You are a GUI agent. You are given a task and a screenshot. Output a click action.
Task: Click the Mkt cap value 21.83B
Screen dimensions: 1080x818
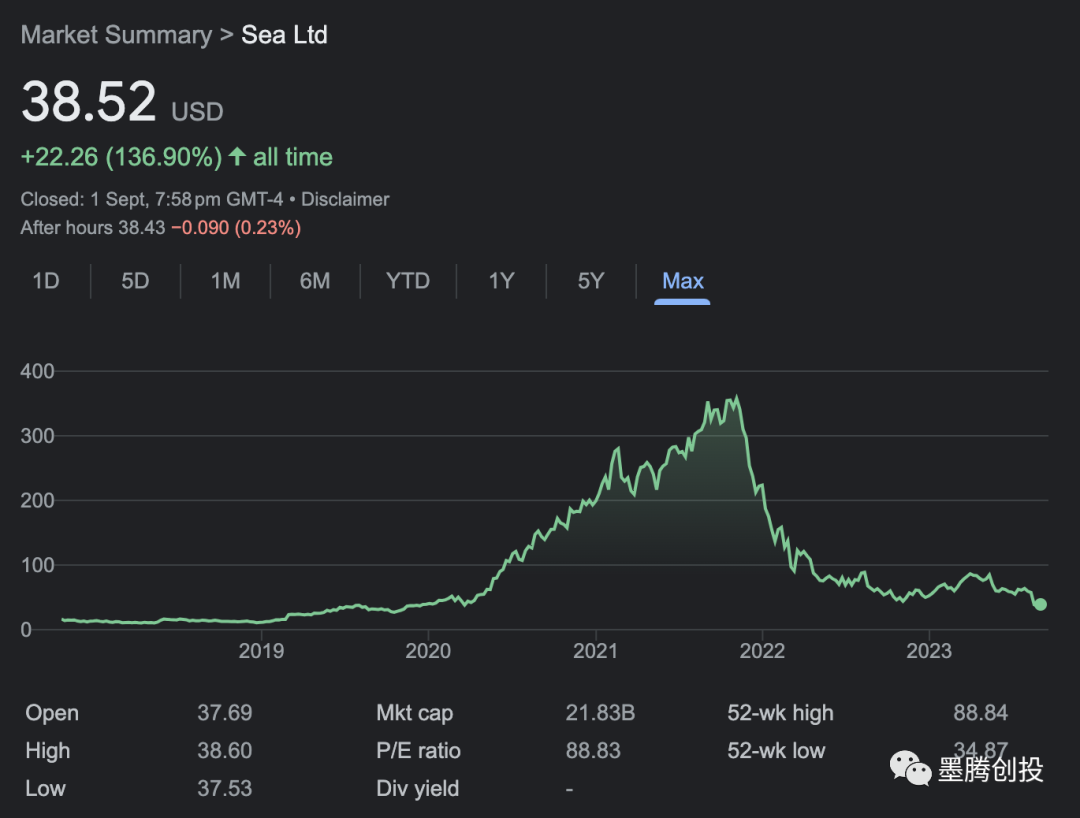(600, 713)
